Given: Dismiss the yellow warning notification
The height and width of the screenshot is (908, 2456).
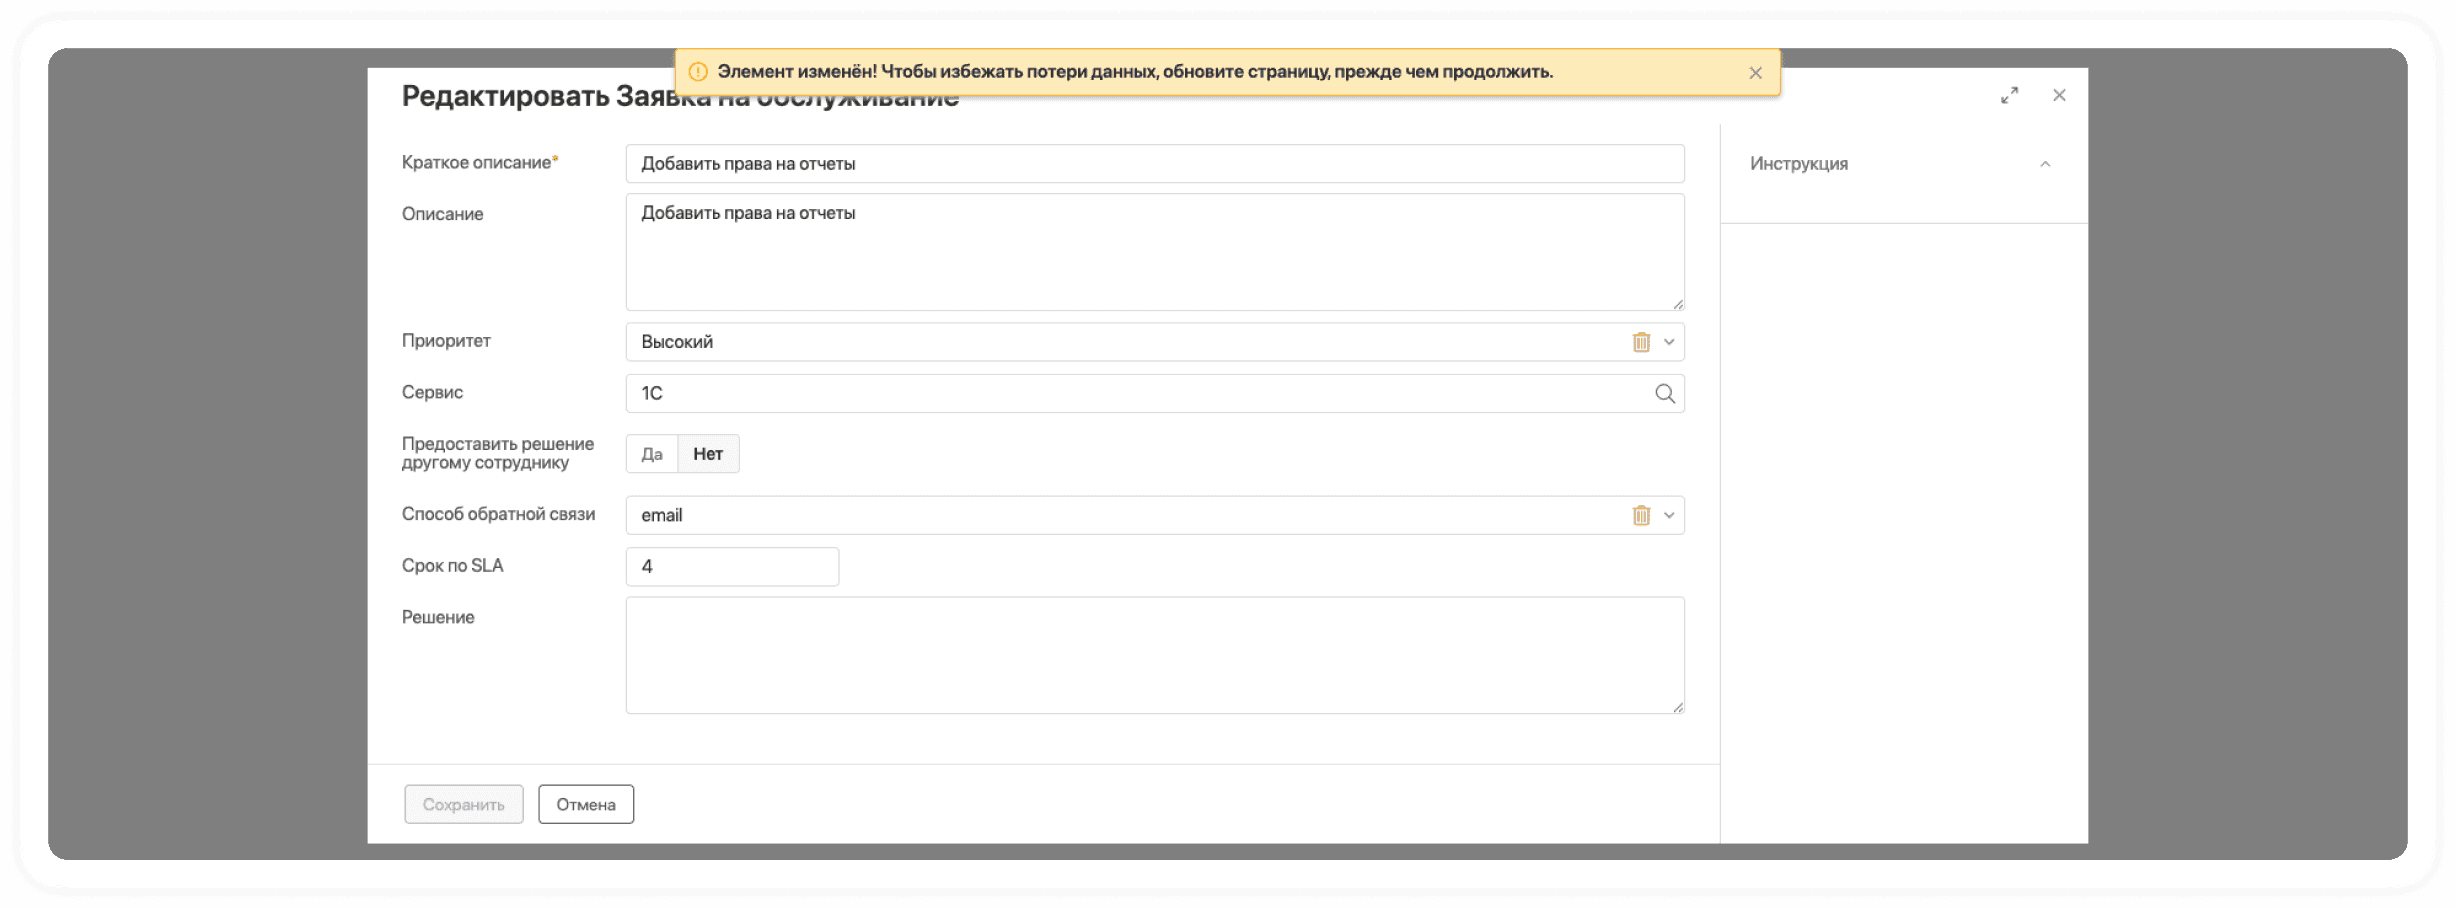Looking at the screenshot, I should pyautogui.click(x=1755, y=73).
